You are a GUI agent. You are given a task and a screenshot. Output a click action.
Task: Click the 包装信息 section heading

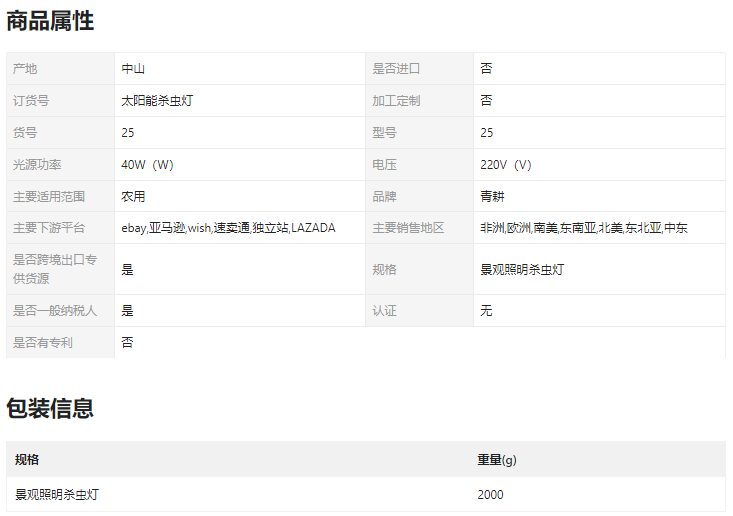(x=50, y=408)
